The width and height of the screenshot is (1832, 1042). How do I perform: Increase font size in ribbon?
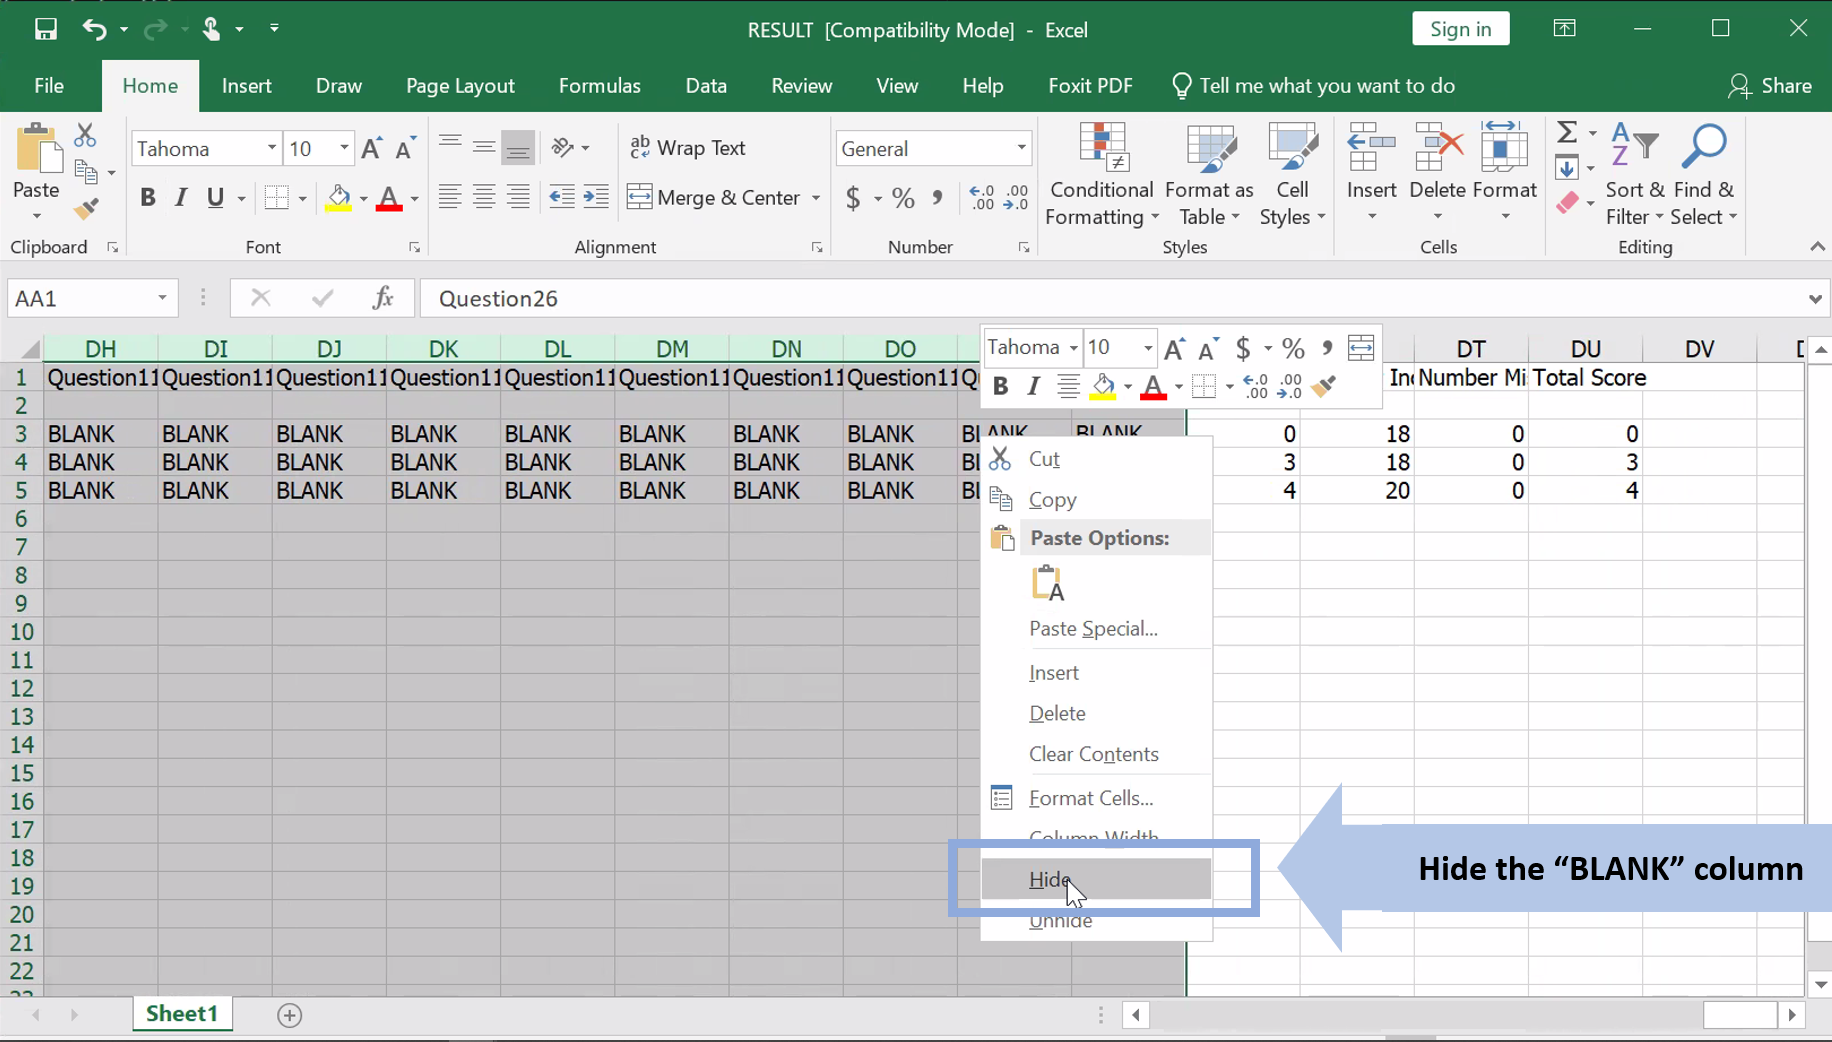coord(371,149)
